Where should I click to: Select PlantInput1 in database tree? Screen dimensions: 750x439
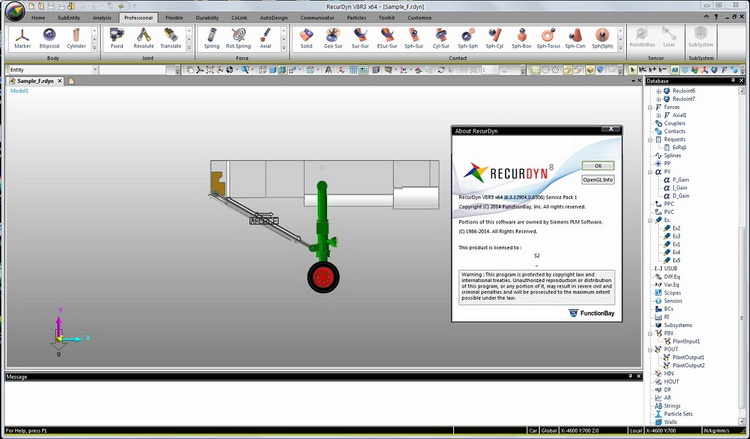pyautogui.click(x=686, y=341)
